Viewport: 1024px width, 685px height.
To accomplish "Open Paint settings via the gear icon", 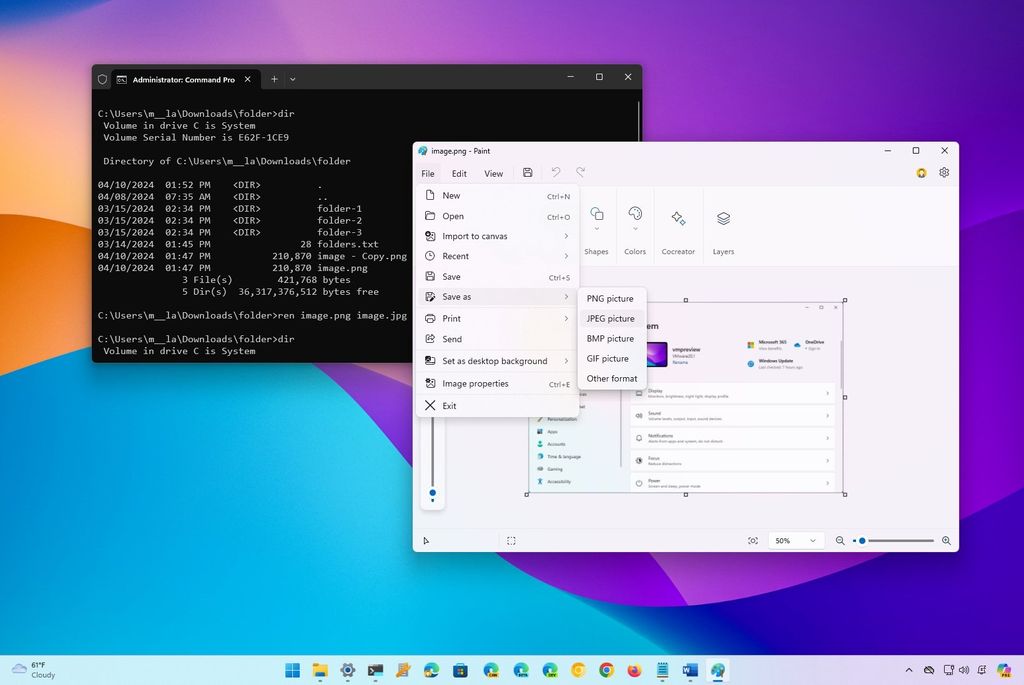I will point(943,172).
